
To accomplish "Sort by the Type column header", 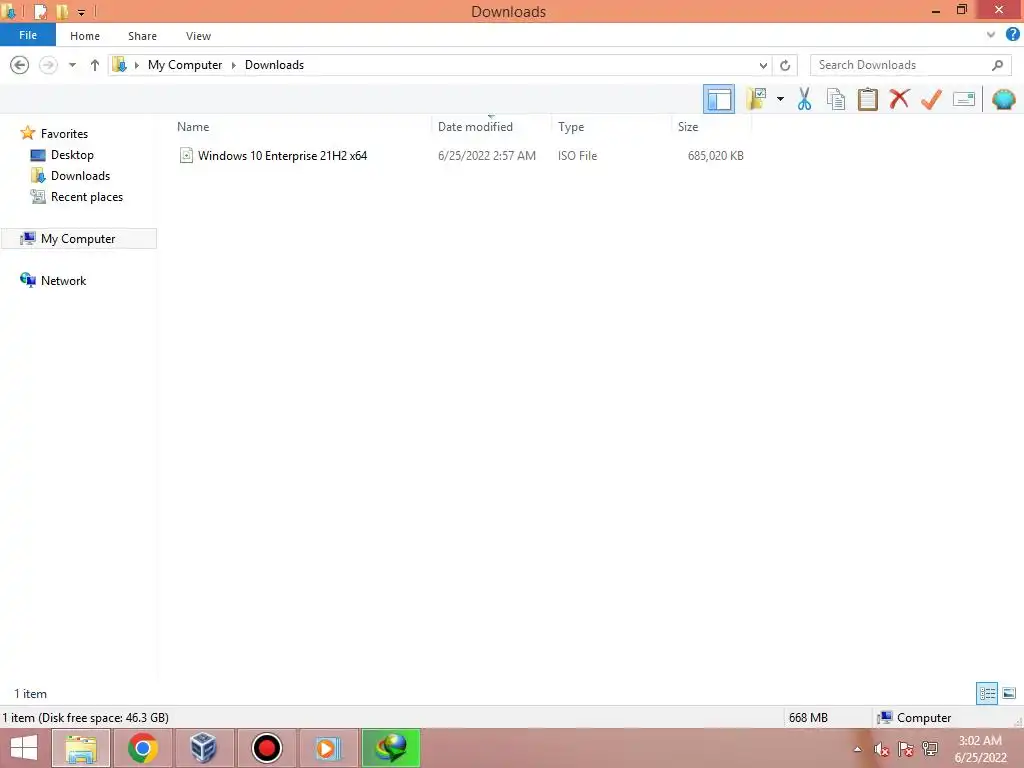I will (x=571, y=127).
